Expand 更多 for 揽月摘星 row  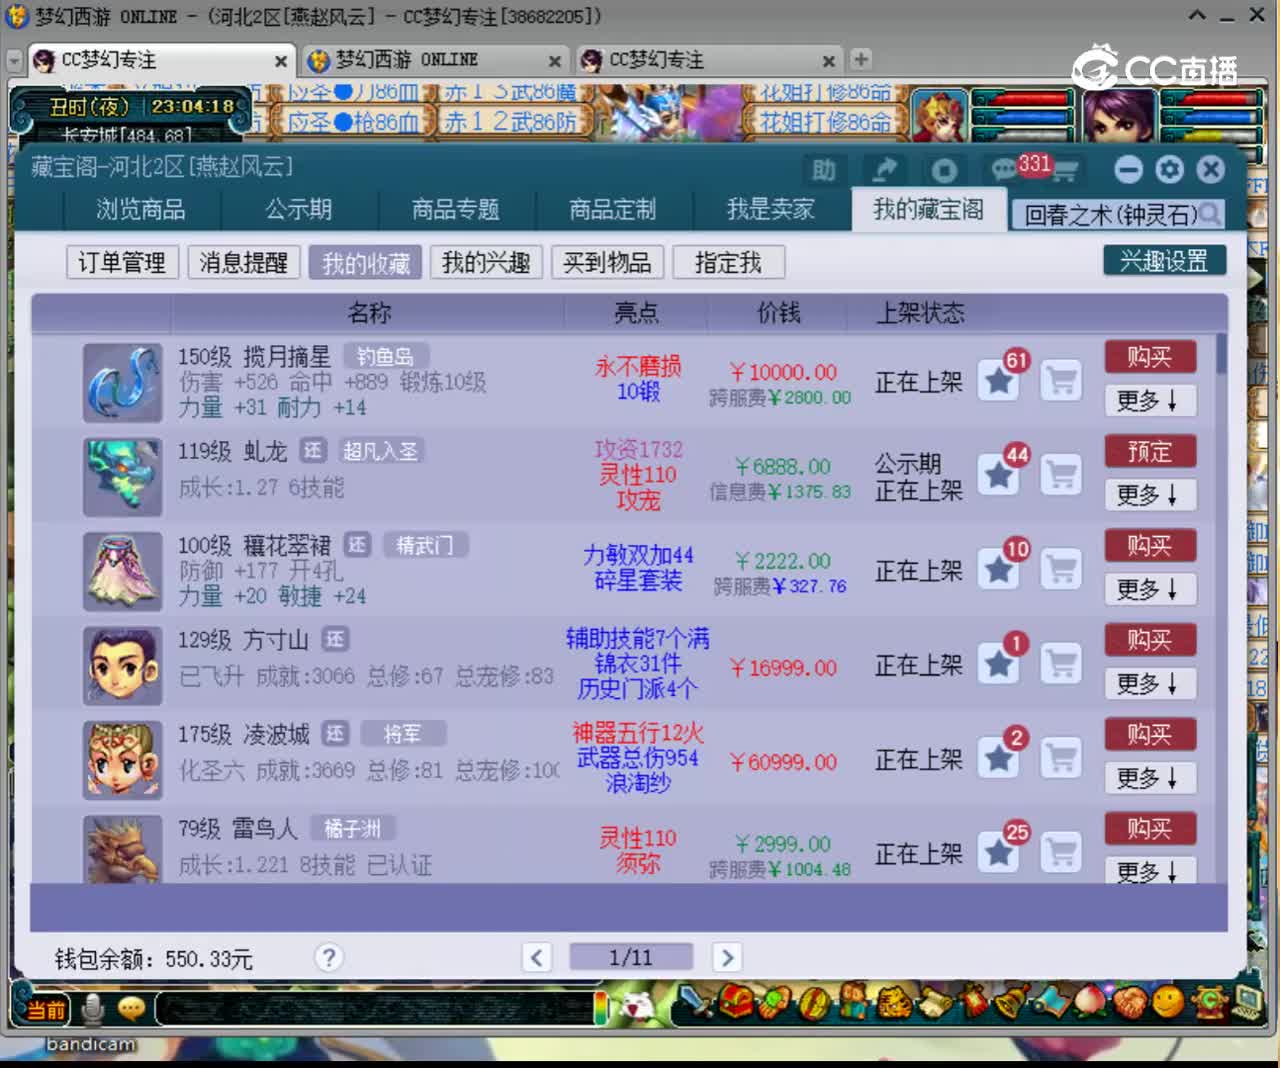(x=1150, y=401)
